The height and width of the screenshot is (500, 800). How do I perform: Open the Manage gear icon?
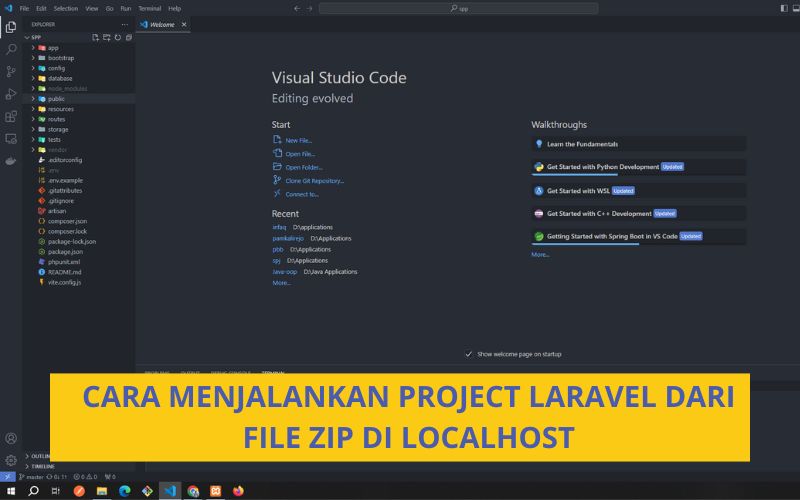[11, 460]
